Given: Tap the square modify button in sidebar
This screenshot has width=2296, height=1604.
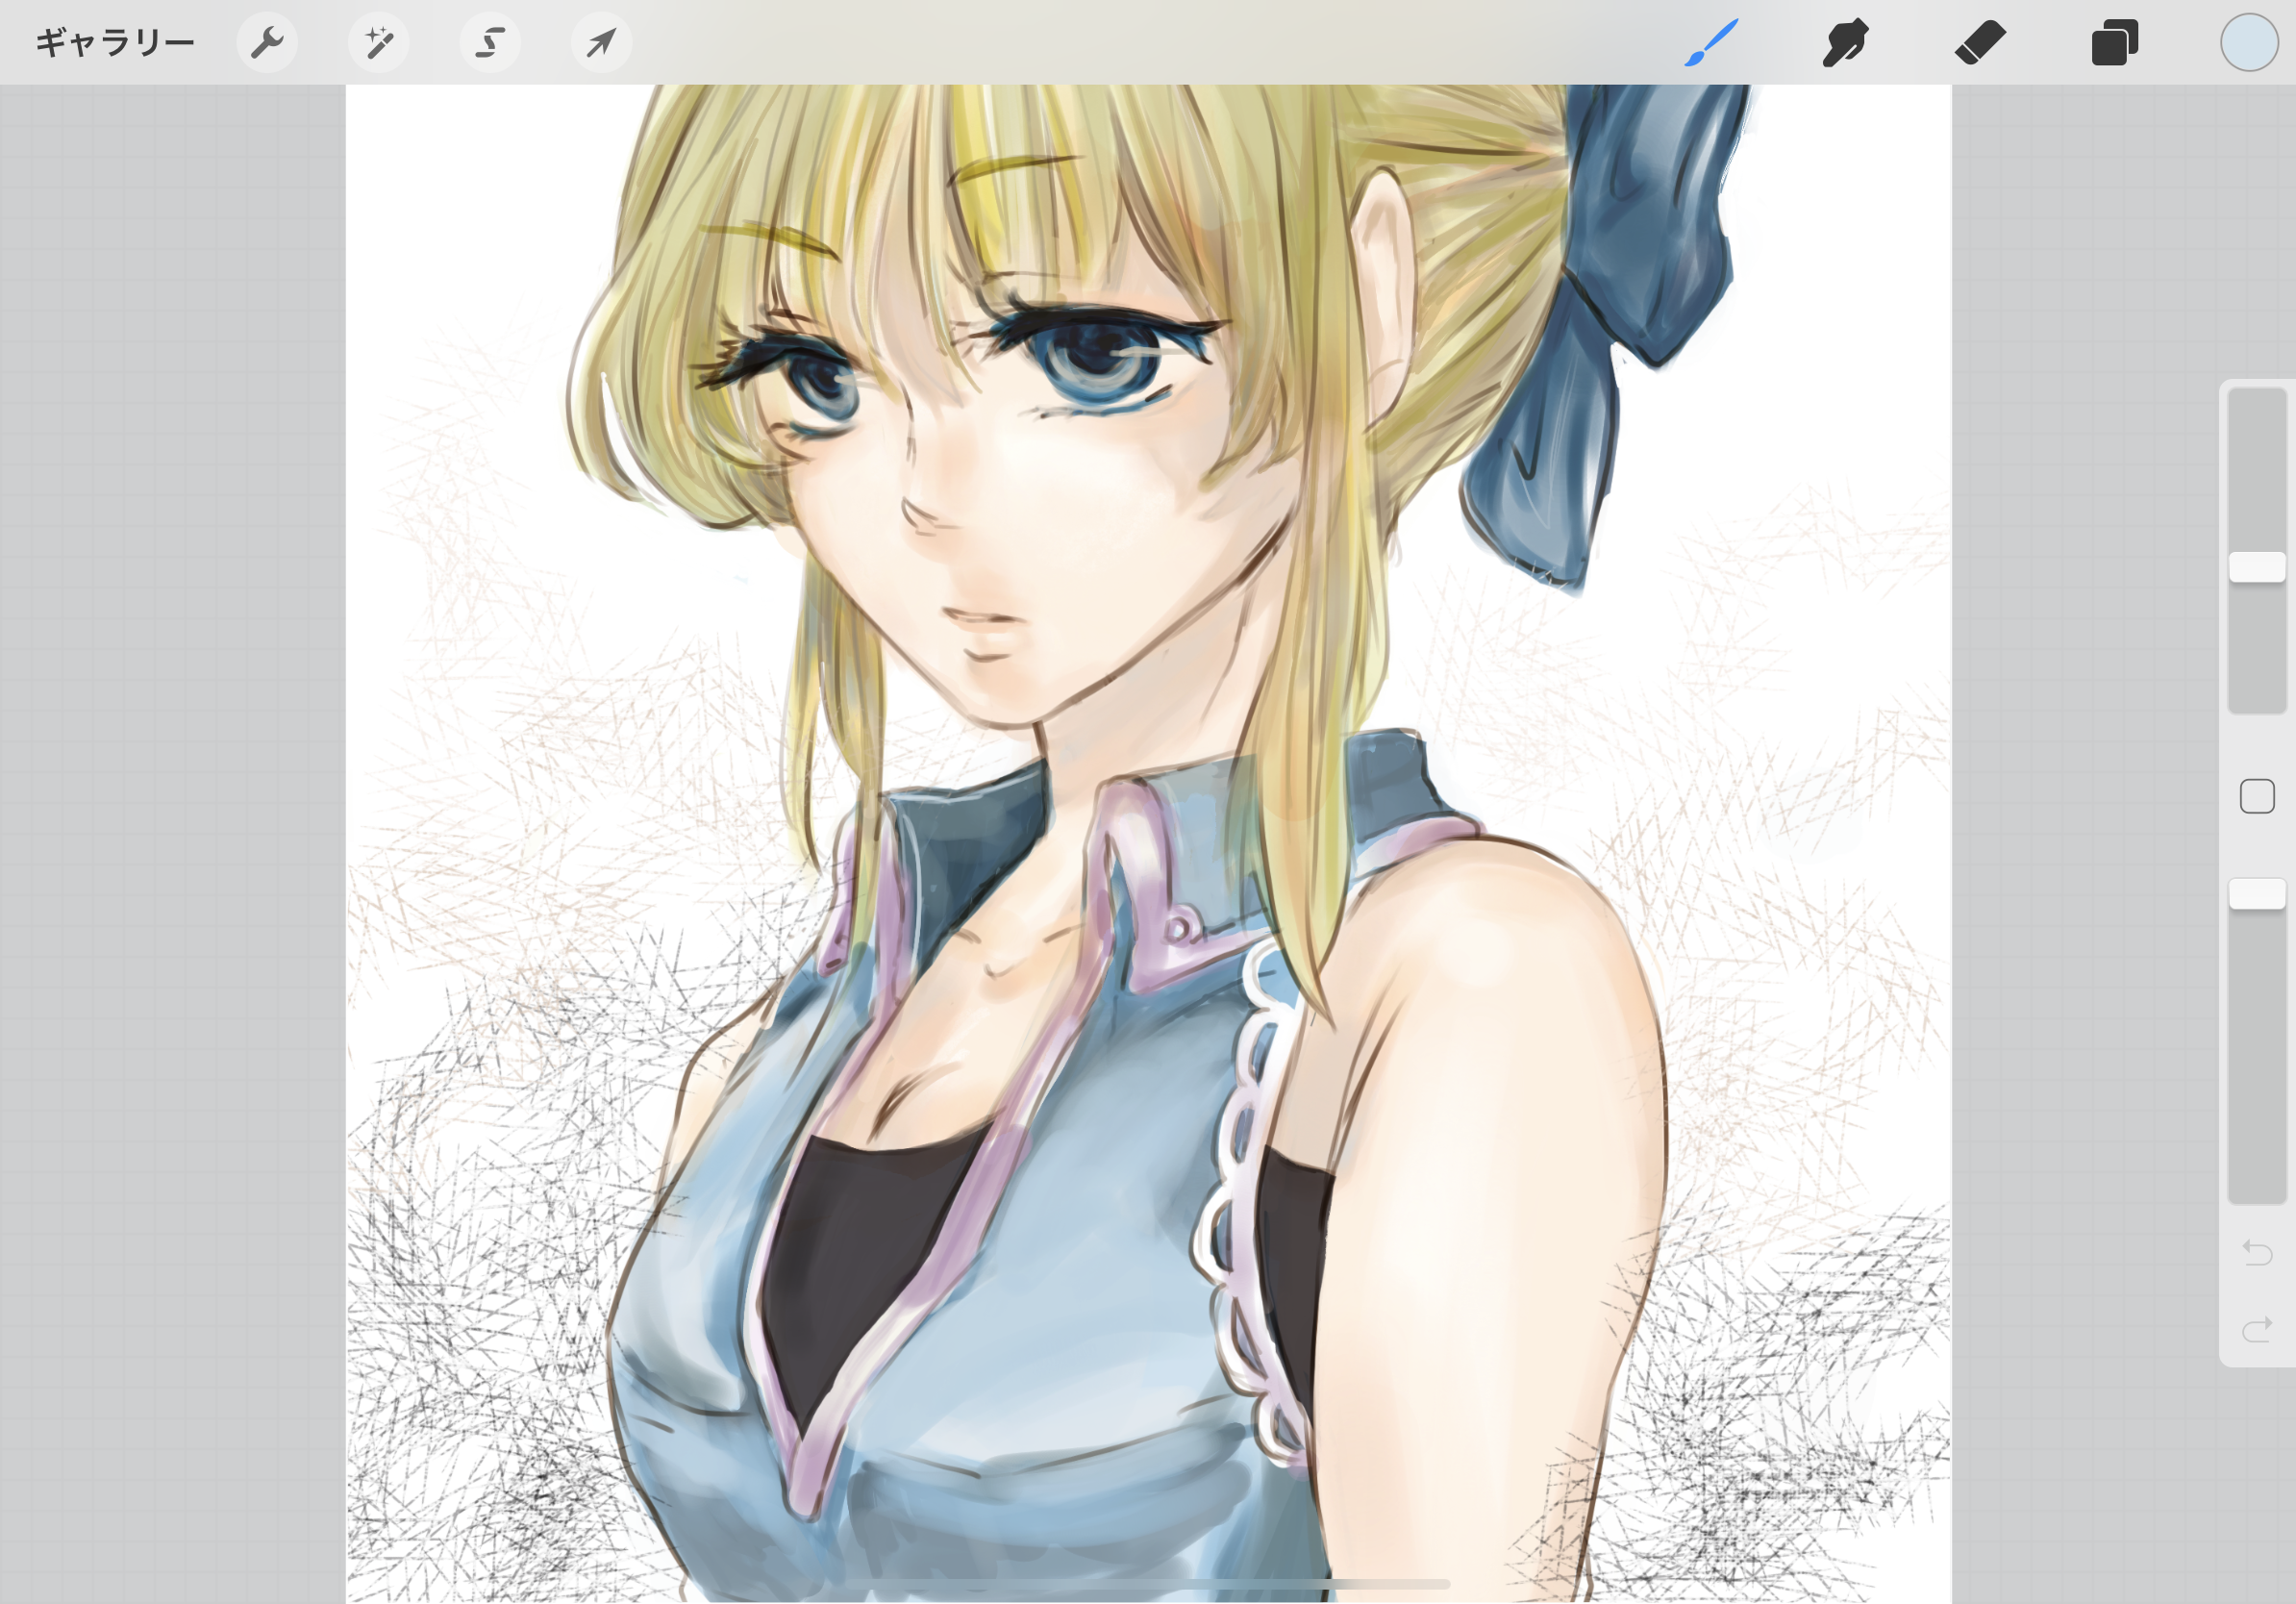Looking at the screenshot, I should pos(2257,797).
